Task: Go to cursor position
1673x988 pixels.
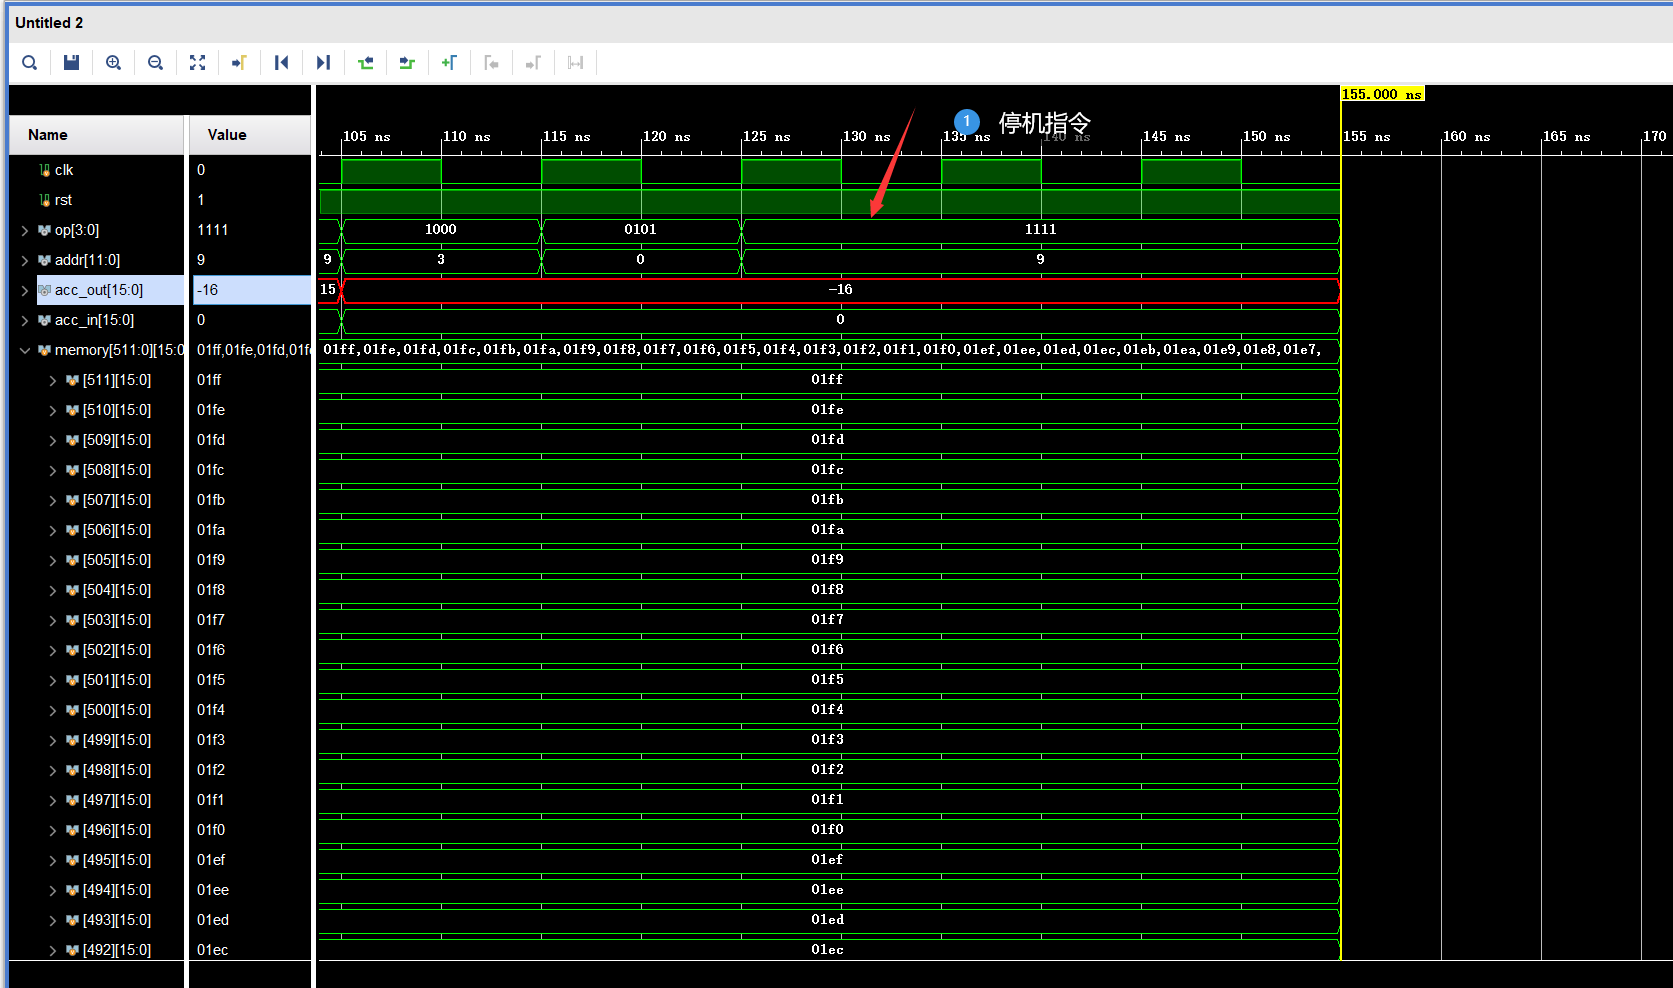Action: [239, 63]
